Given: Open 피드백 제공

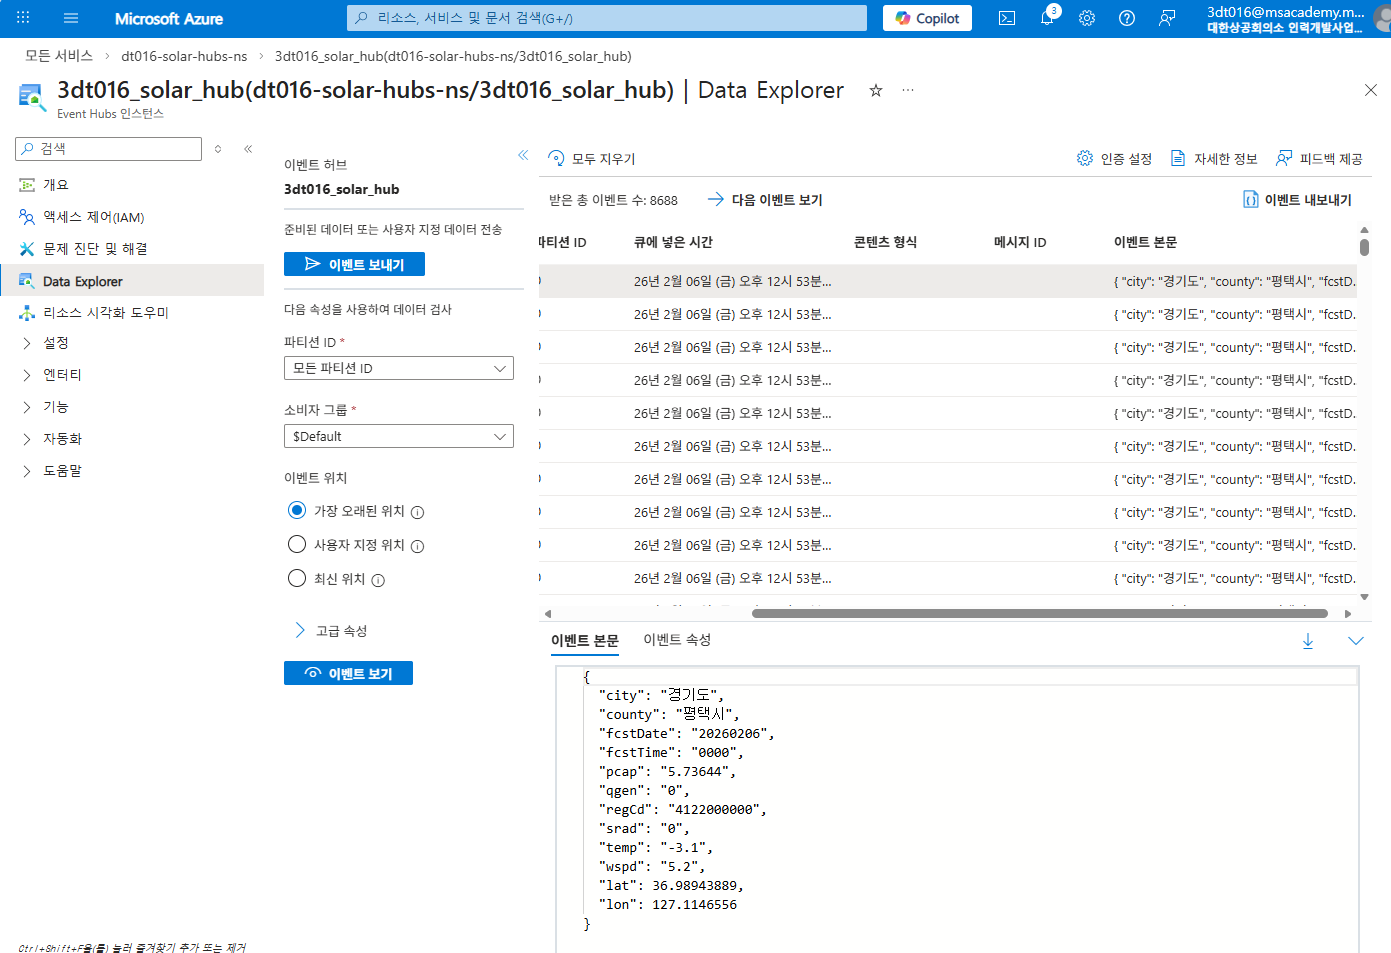Looking at the screenshot, I should (x=1319, y=159).
